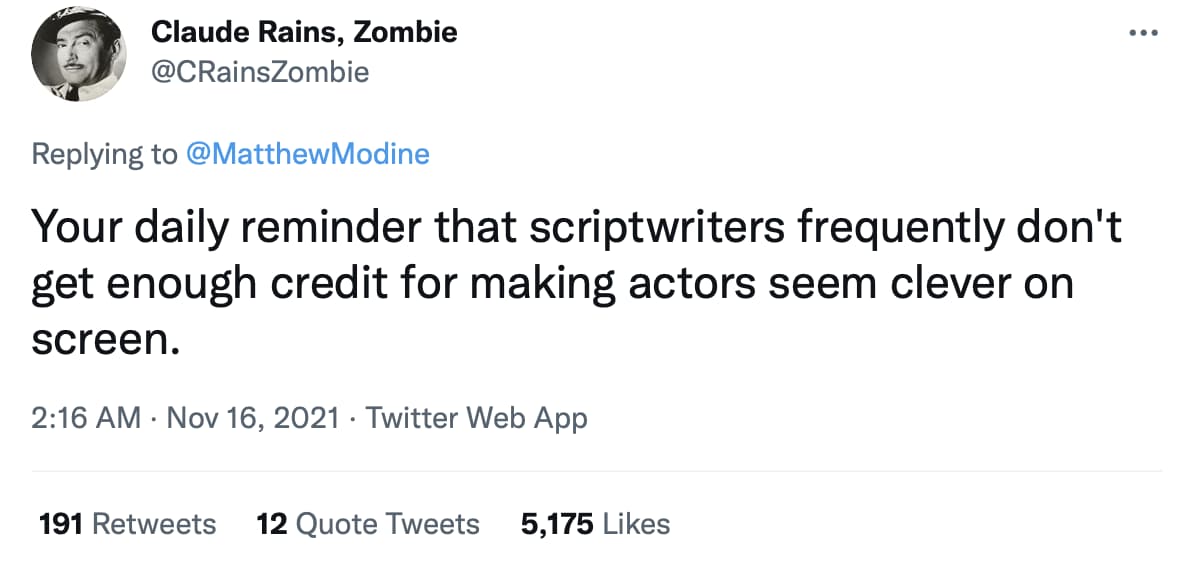
Task: Click the word 'frequently' in the tweet
Action: point(900,229)
